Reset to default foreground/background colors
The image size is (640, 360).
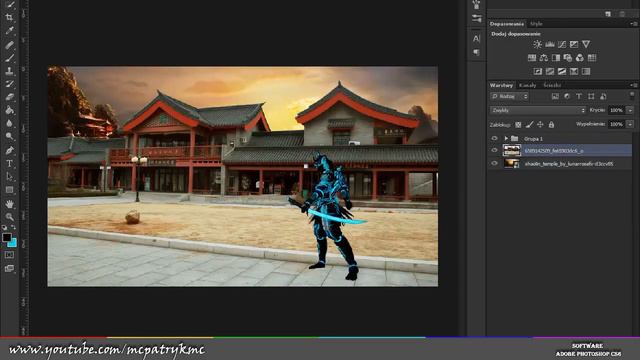click(x=4, y=227)
